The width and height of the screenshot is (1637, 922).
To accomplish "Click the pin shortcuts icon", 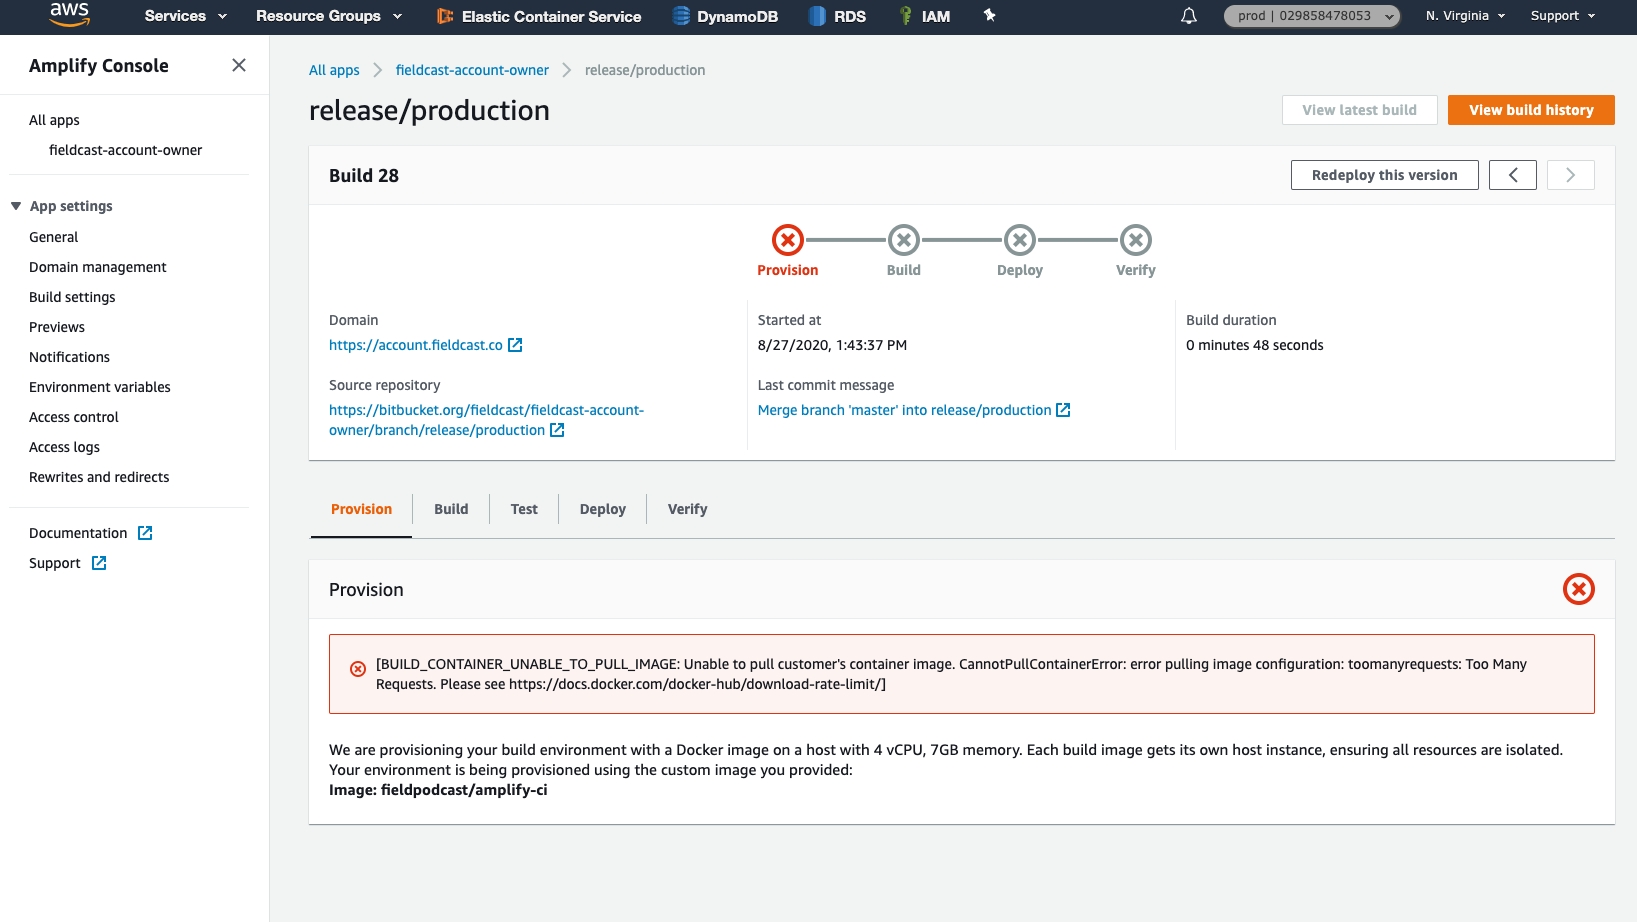I will 989,15.
